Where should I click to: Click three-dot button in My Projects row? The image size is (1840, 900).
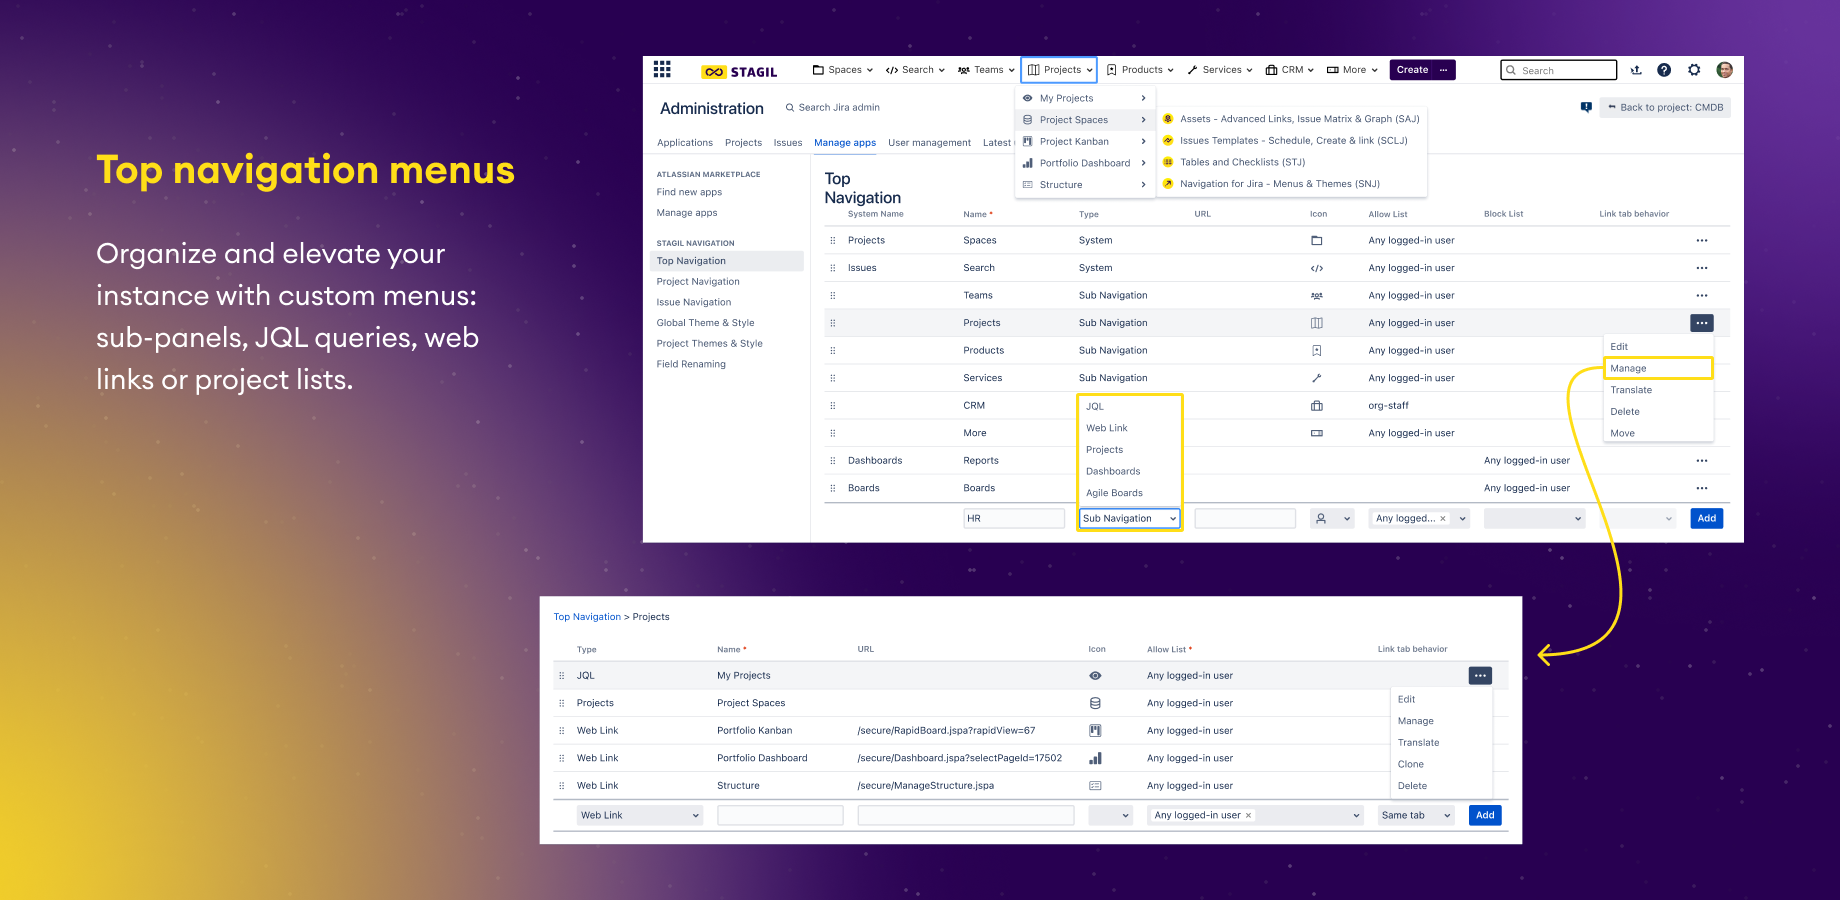point(1480,676)
